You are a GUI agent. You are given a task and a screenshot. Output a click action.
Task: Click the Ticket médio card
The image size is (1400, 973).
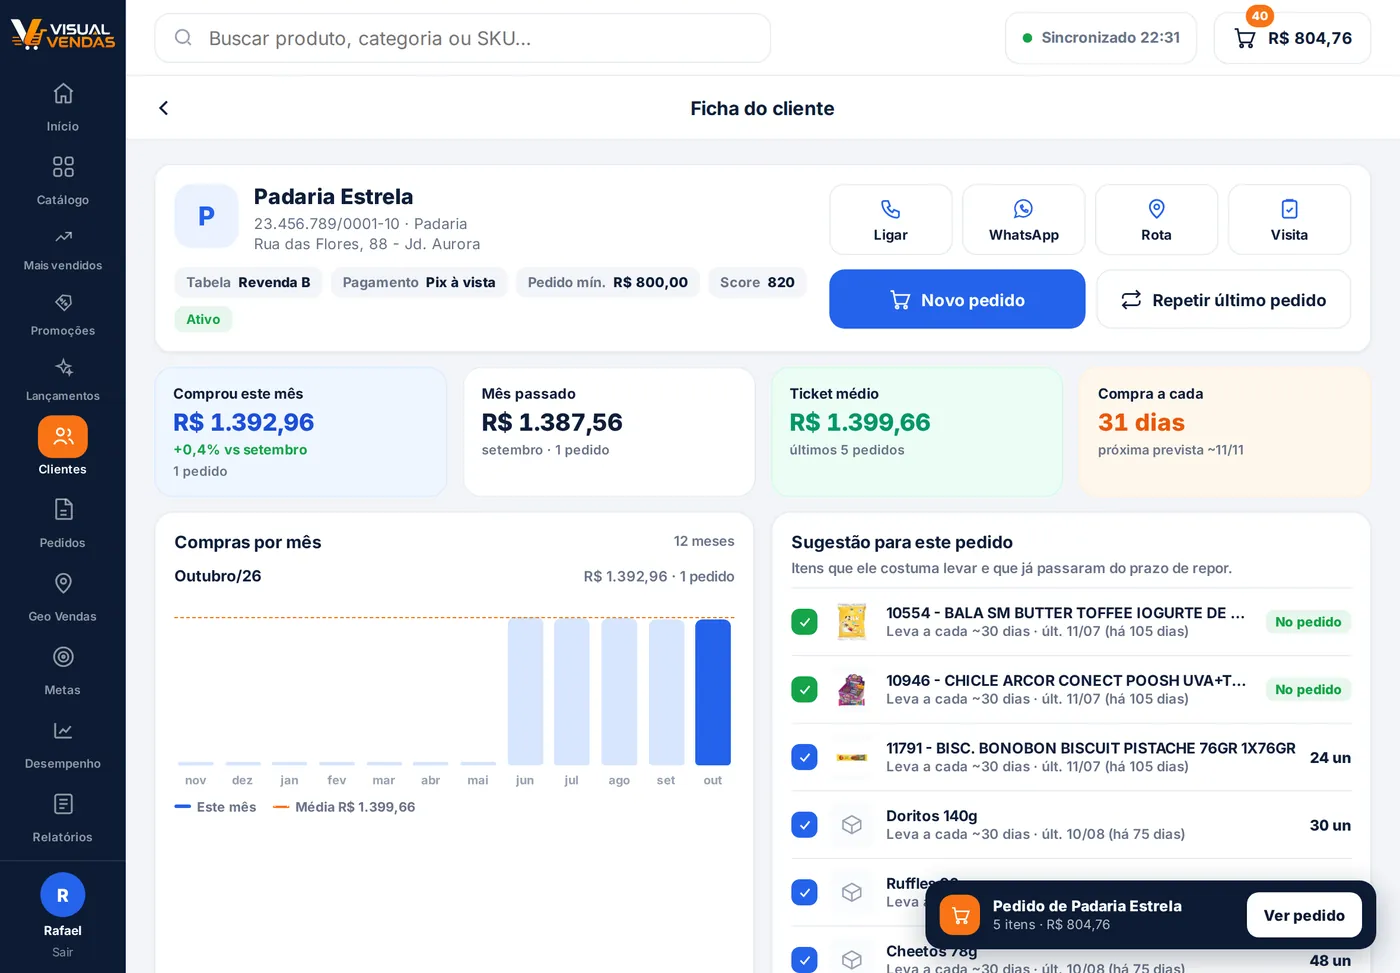(x=917, y=432)
